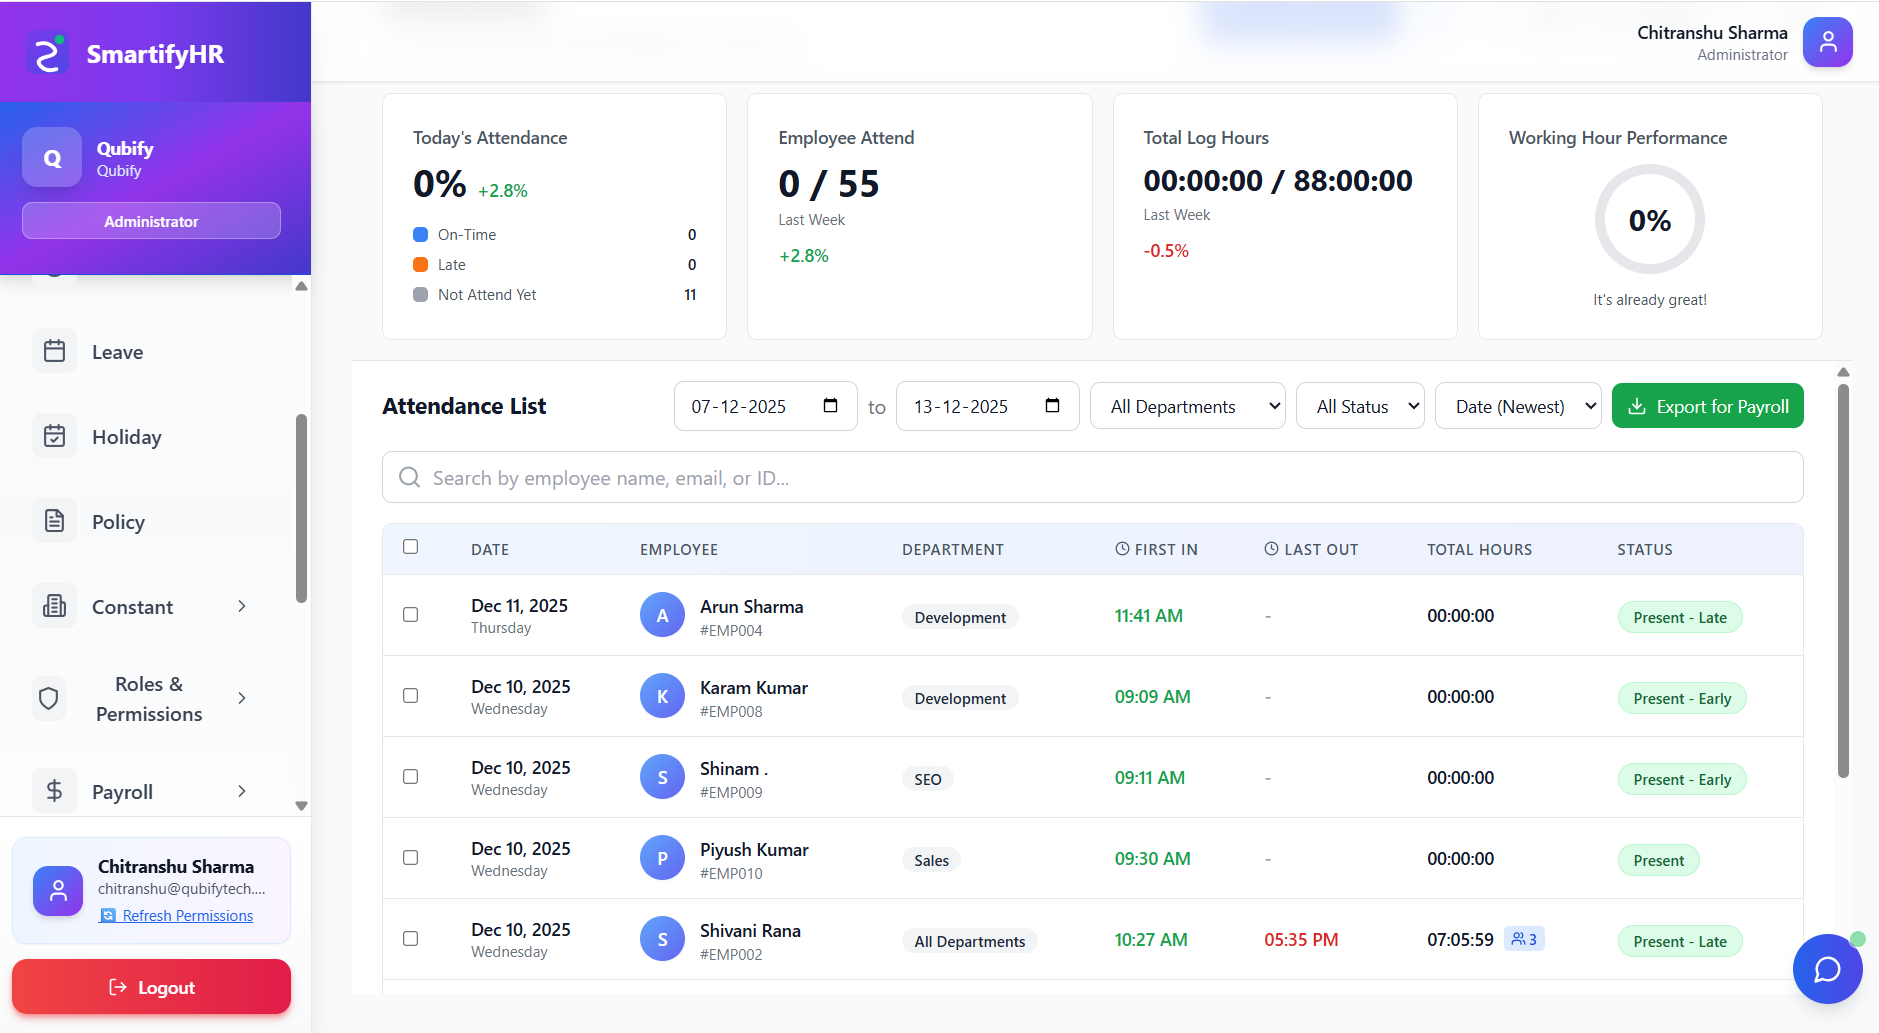The image size is (1879, 1033).
Task: Open the Payroll dollar icon
Action: [53, 791]
